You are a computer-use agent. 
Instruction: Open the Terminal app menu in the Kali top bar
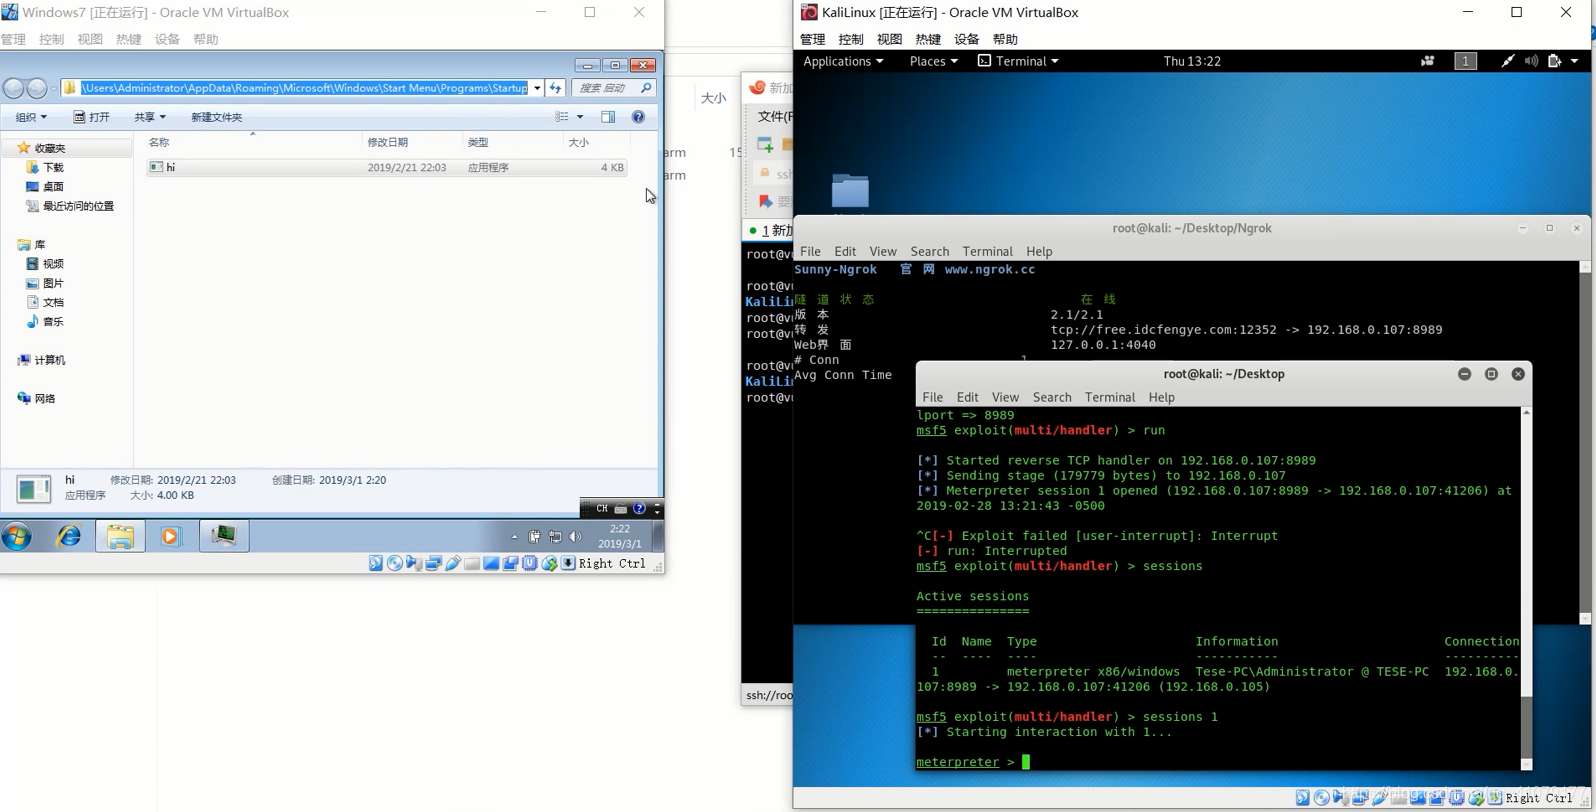pos(1018,61)
